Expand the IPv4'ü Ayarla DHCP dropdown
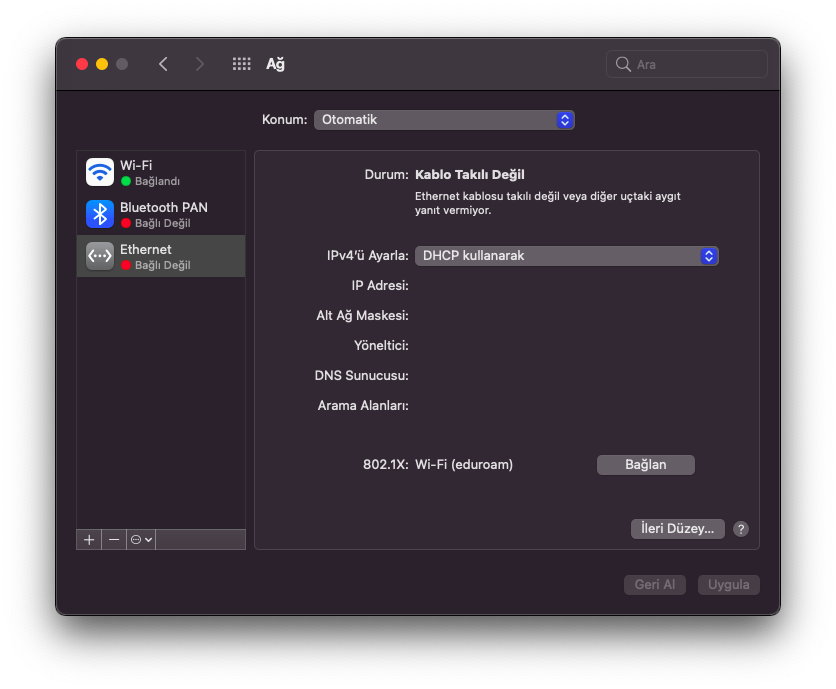Viewport: 836px width, 689px height. pos(566,256)
